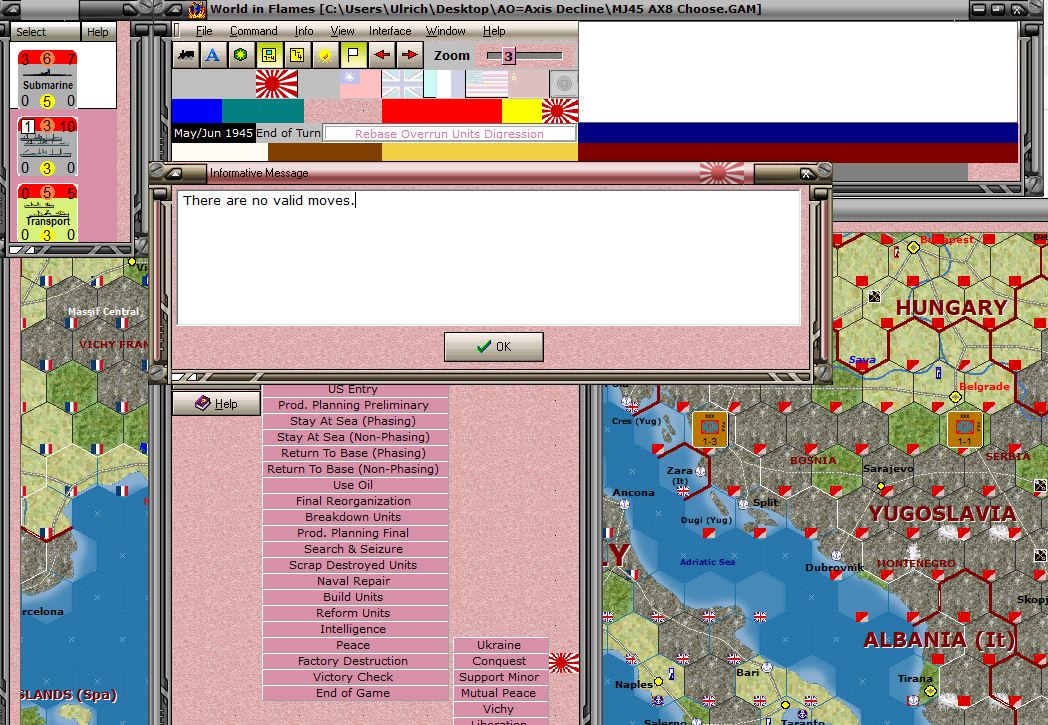The width and height of the screenshot is (1048, 725).
Task: Select the Prod. Planning Final phase
Action: pos(354,533)
